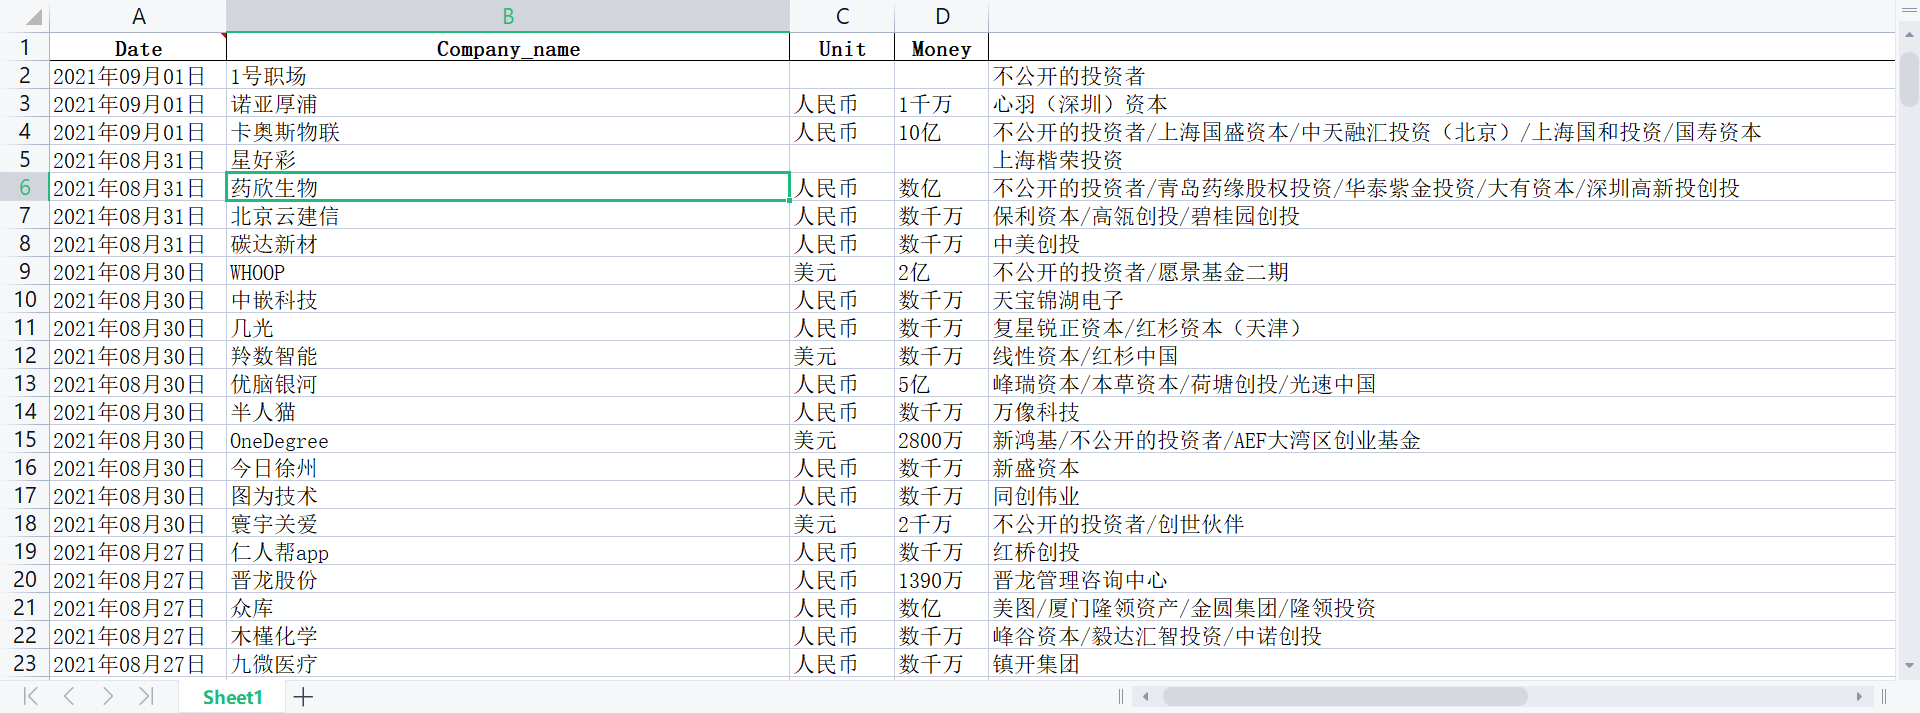
Task: Select the cell 仁人帮app
Action: (508, 551)
